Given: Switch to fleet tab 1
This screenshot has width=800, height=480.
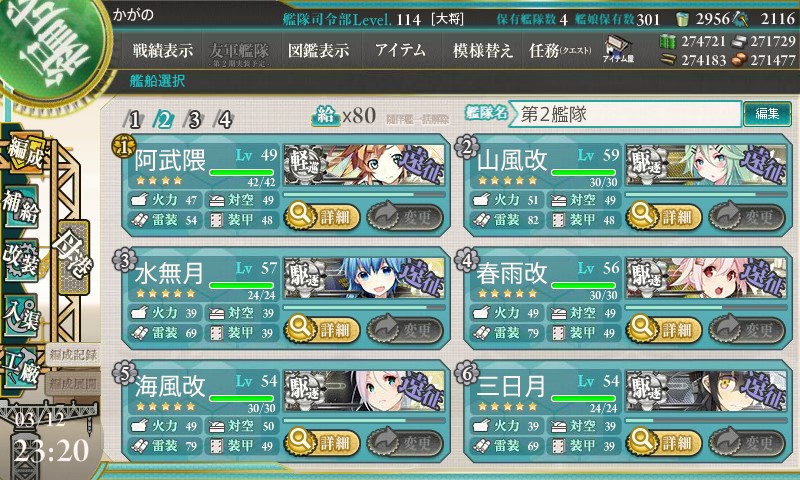Looking at the screenshot, I should click(x=134, y=120).
